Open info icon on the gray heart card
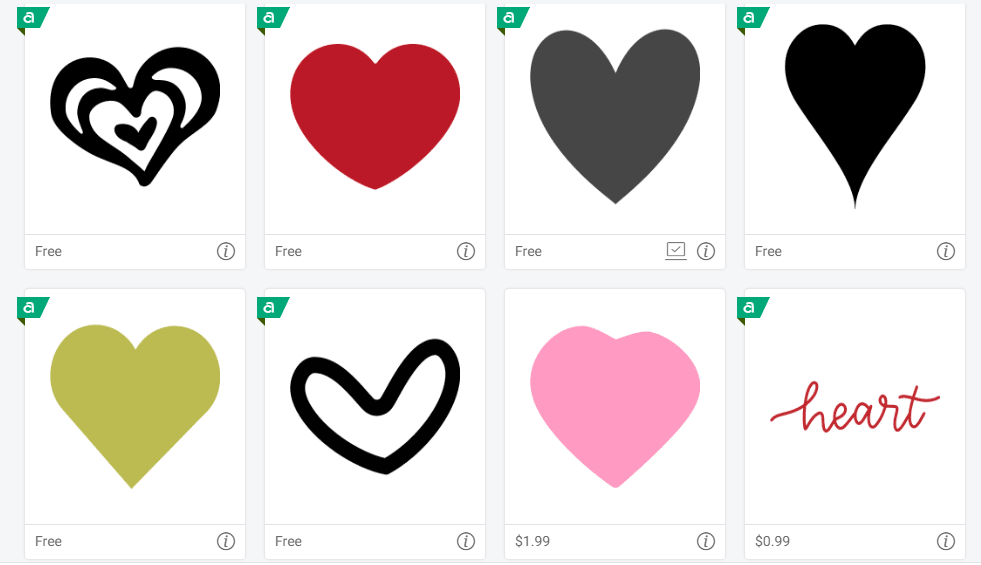Image resolution: width=981 pixels, height=565 pixels. pyautogui.click(x=706, y=252)
